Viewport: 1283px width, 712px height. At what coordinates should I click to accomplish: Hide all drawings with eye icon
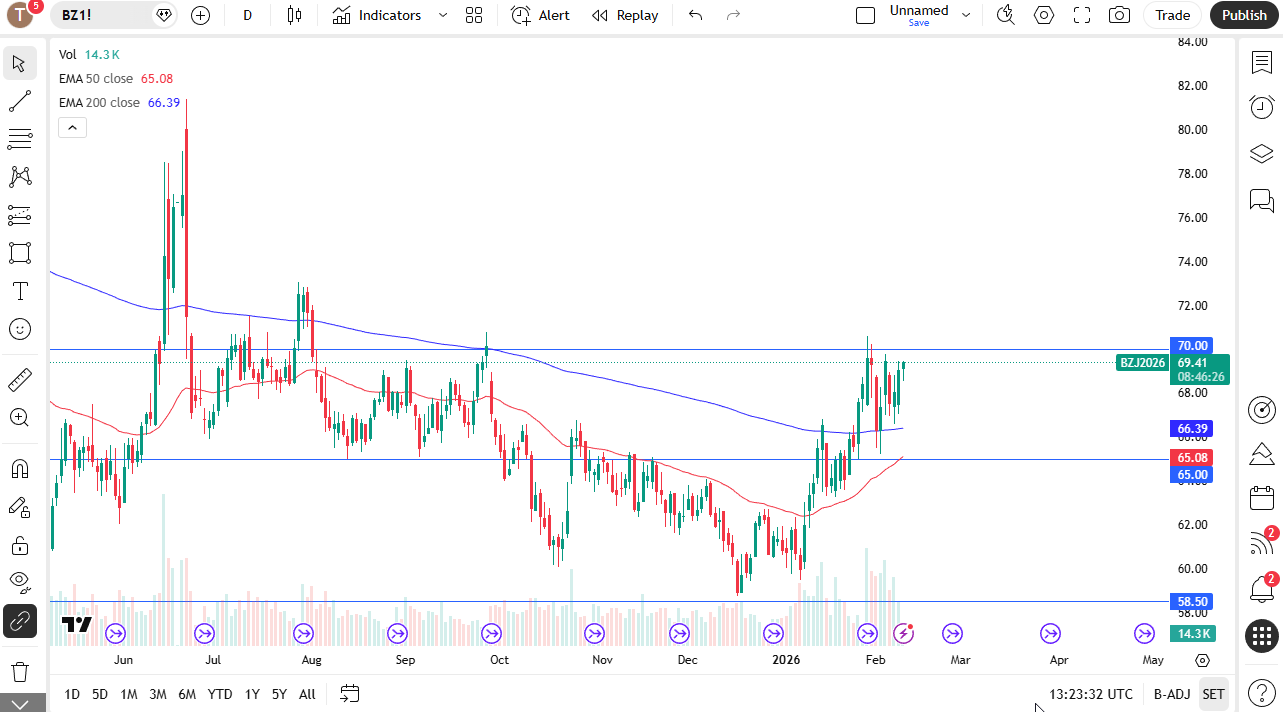click(x=19, y=581)
